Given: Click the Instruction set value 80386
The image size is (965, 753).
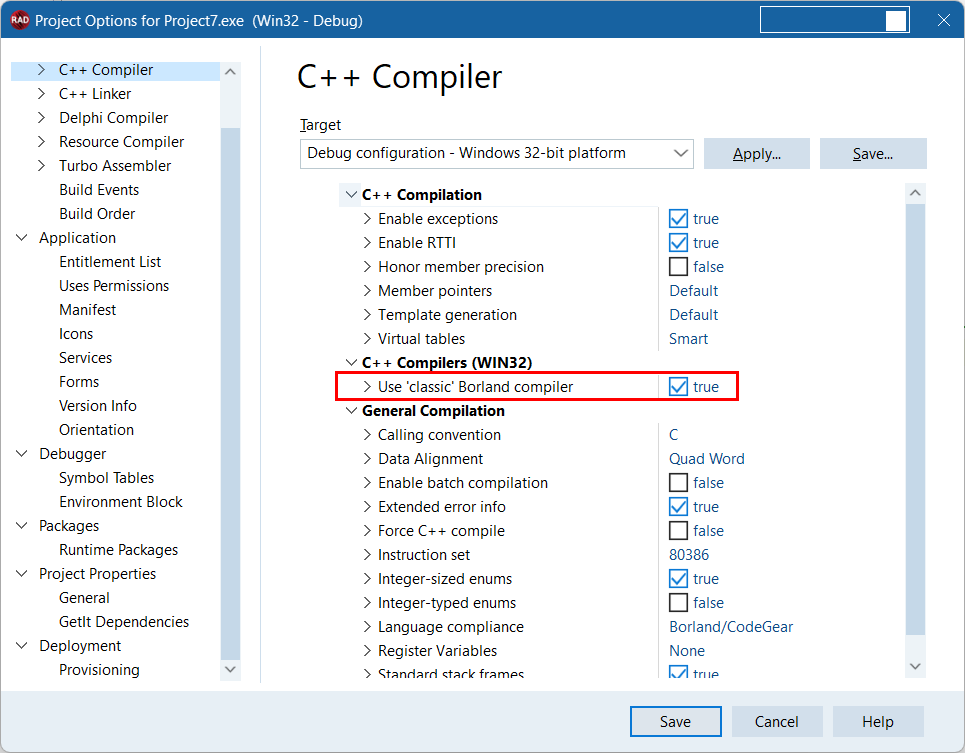Looking at the screenshot, I should tap(689, 555).
